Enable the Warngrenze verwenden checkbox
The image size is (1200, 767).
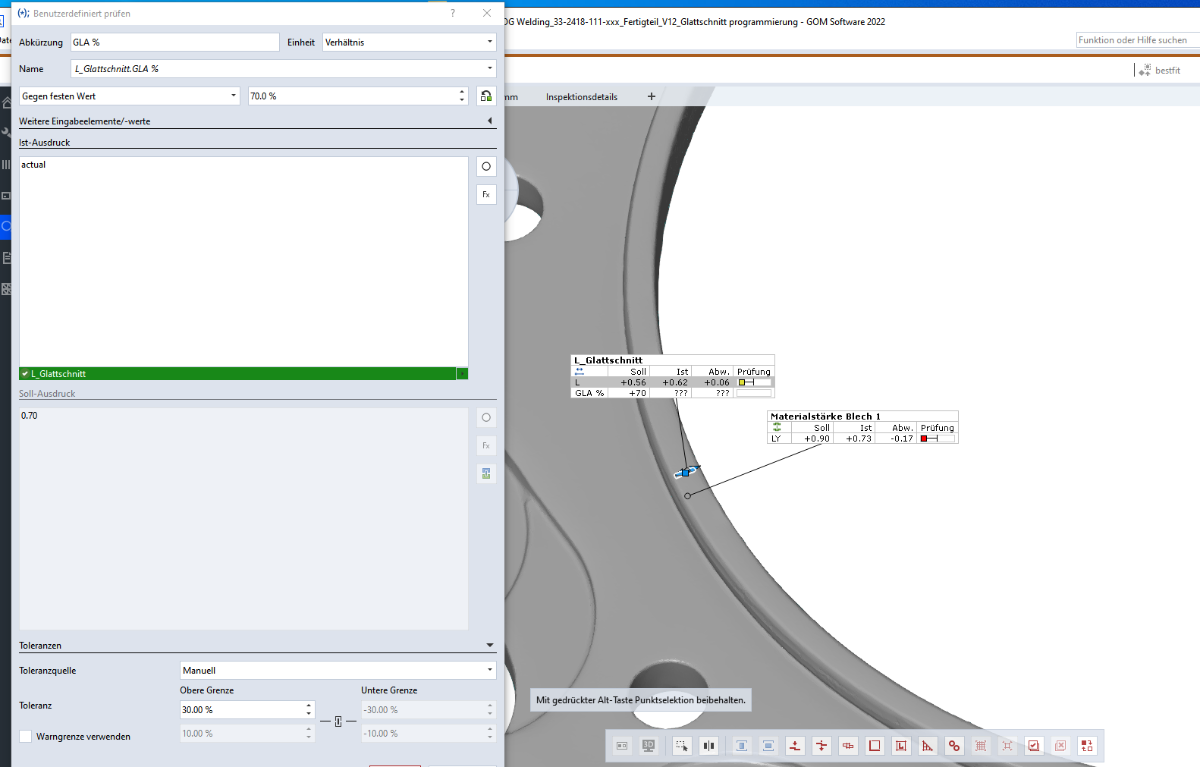pyautogui.click(x=26, y=736)
